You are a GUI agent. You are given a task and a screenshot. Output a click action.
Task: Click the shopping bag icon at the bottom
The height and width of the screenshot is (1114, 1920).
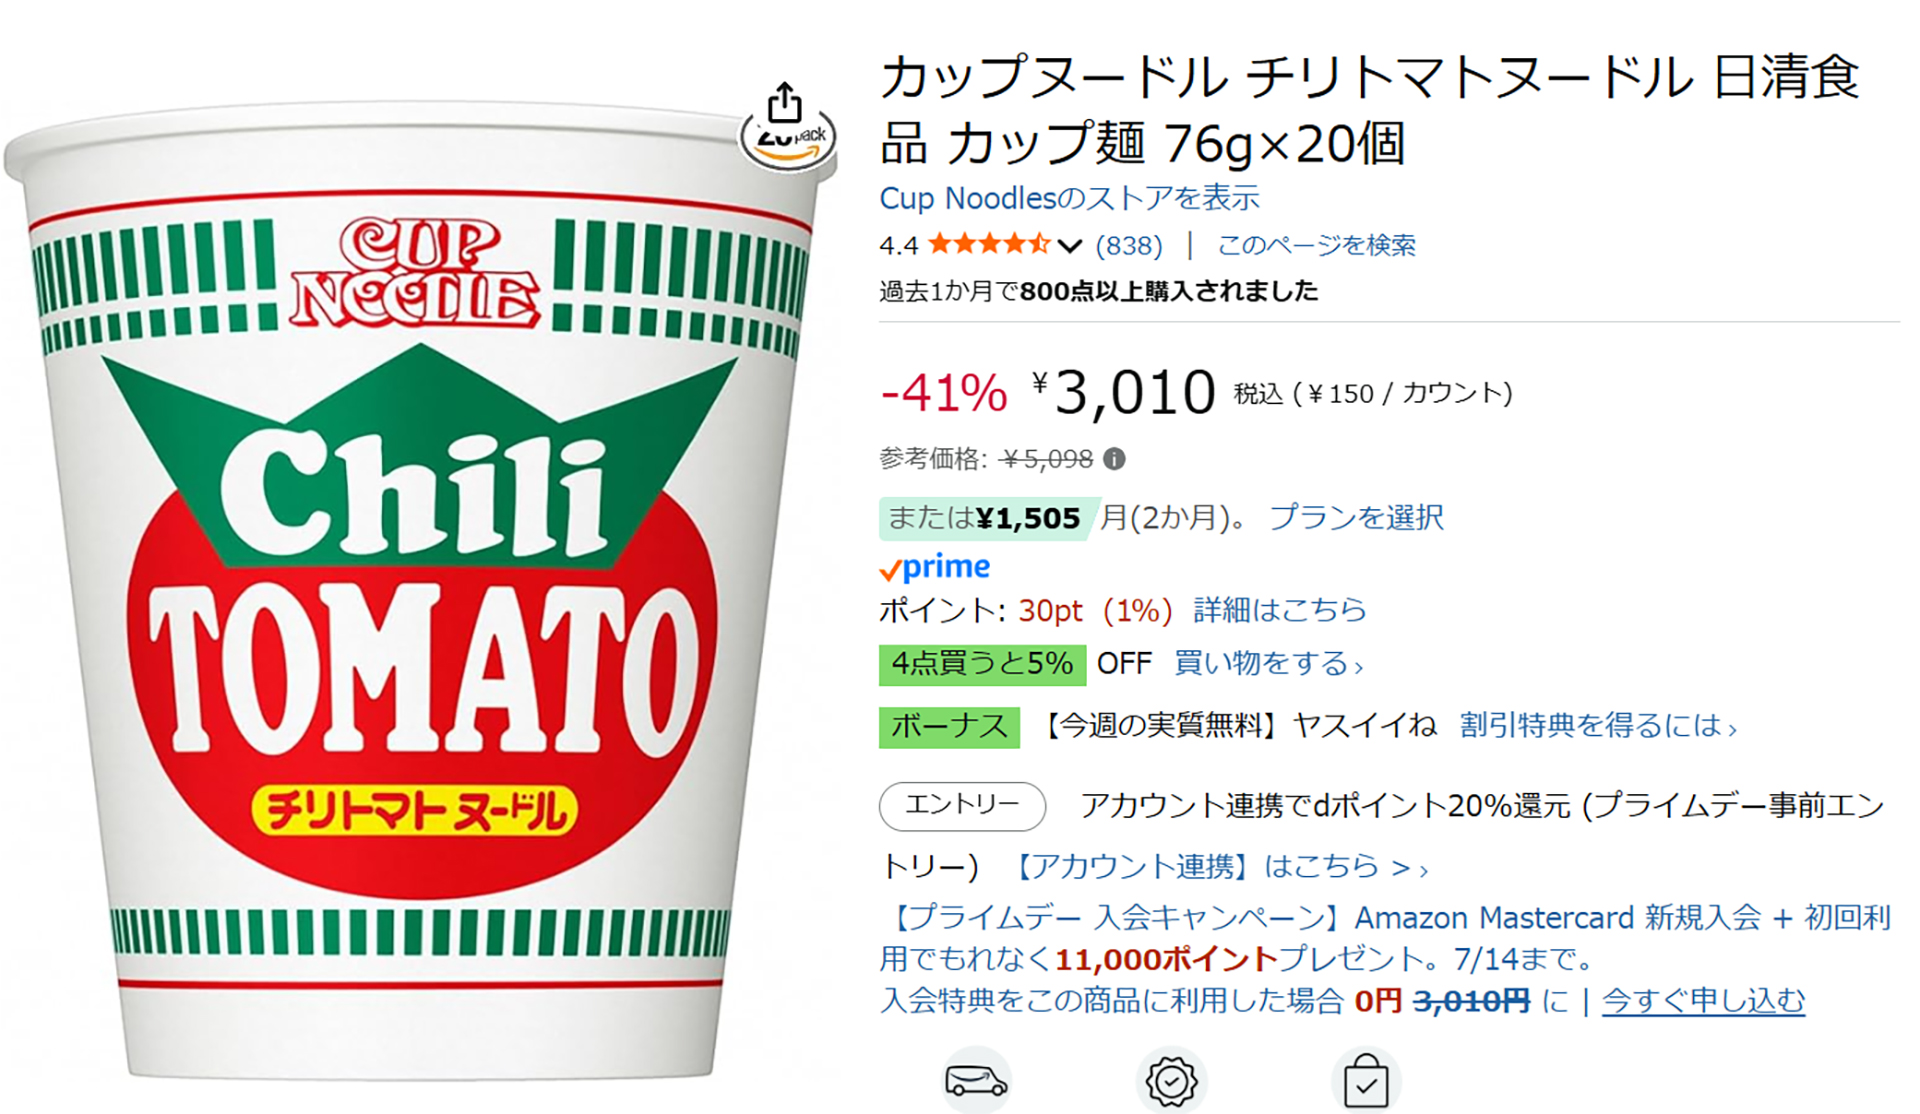click(1368, 1080)
